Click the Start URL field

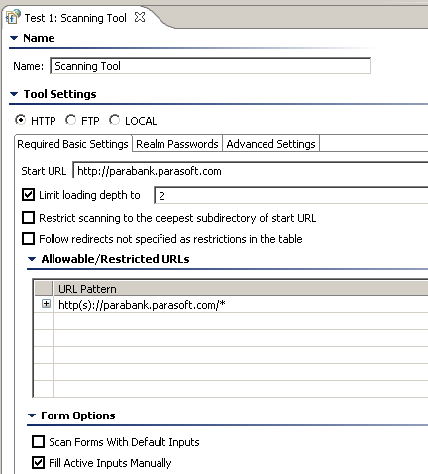point(250,171)
